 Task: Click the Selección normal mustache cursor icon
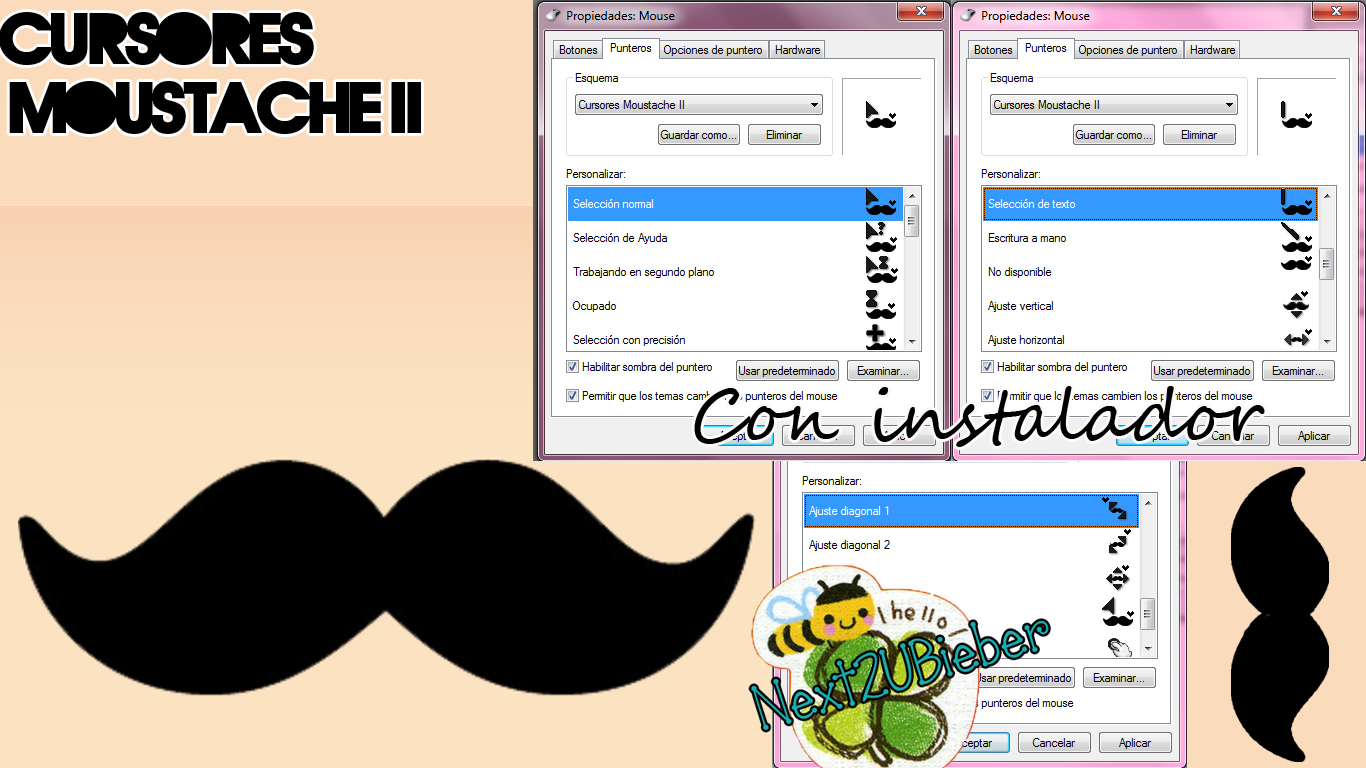[880, 203]
